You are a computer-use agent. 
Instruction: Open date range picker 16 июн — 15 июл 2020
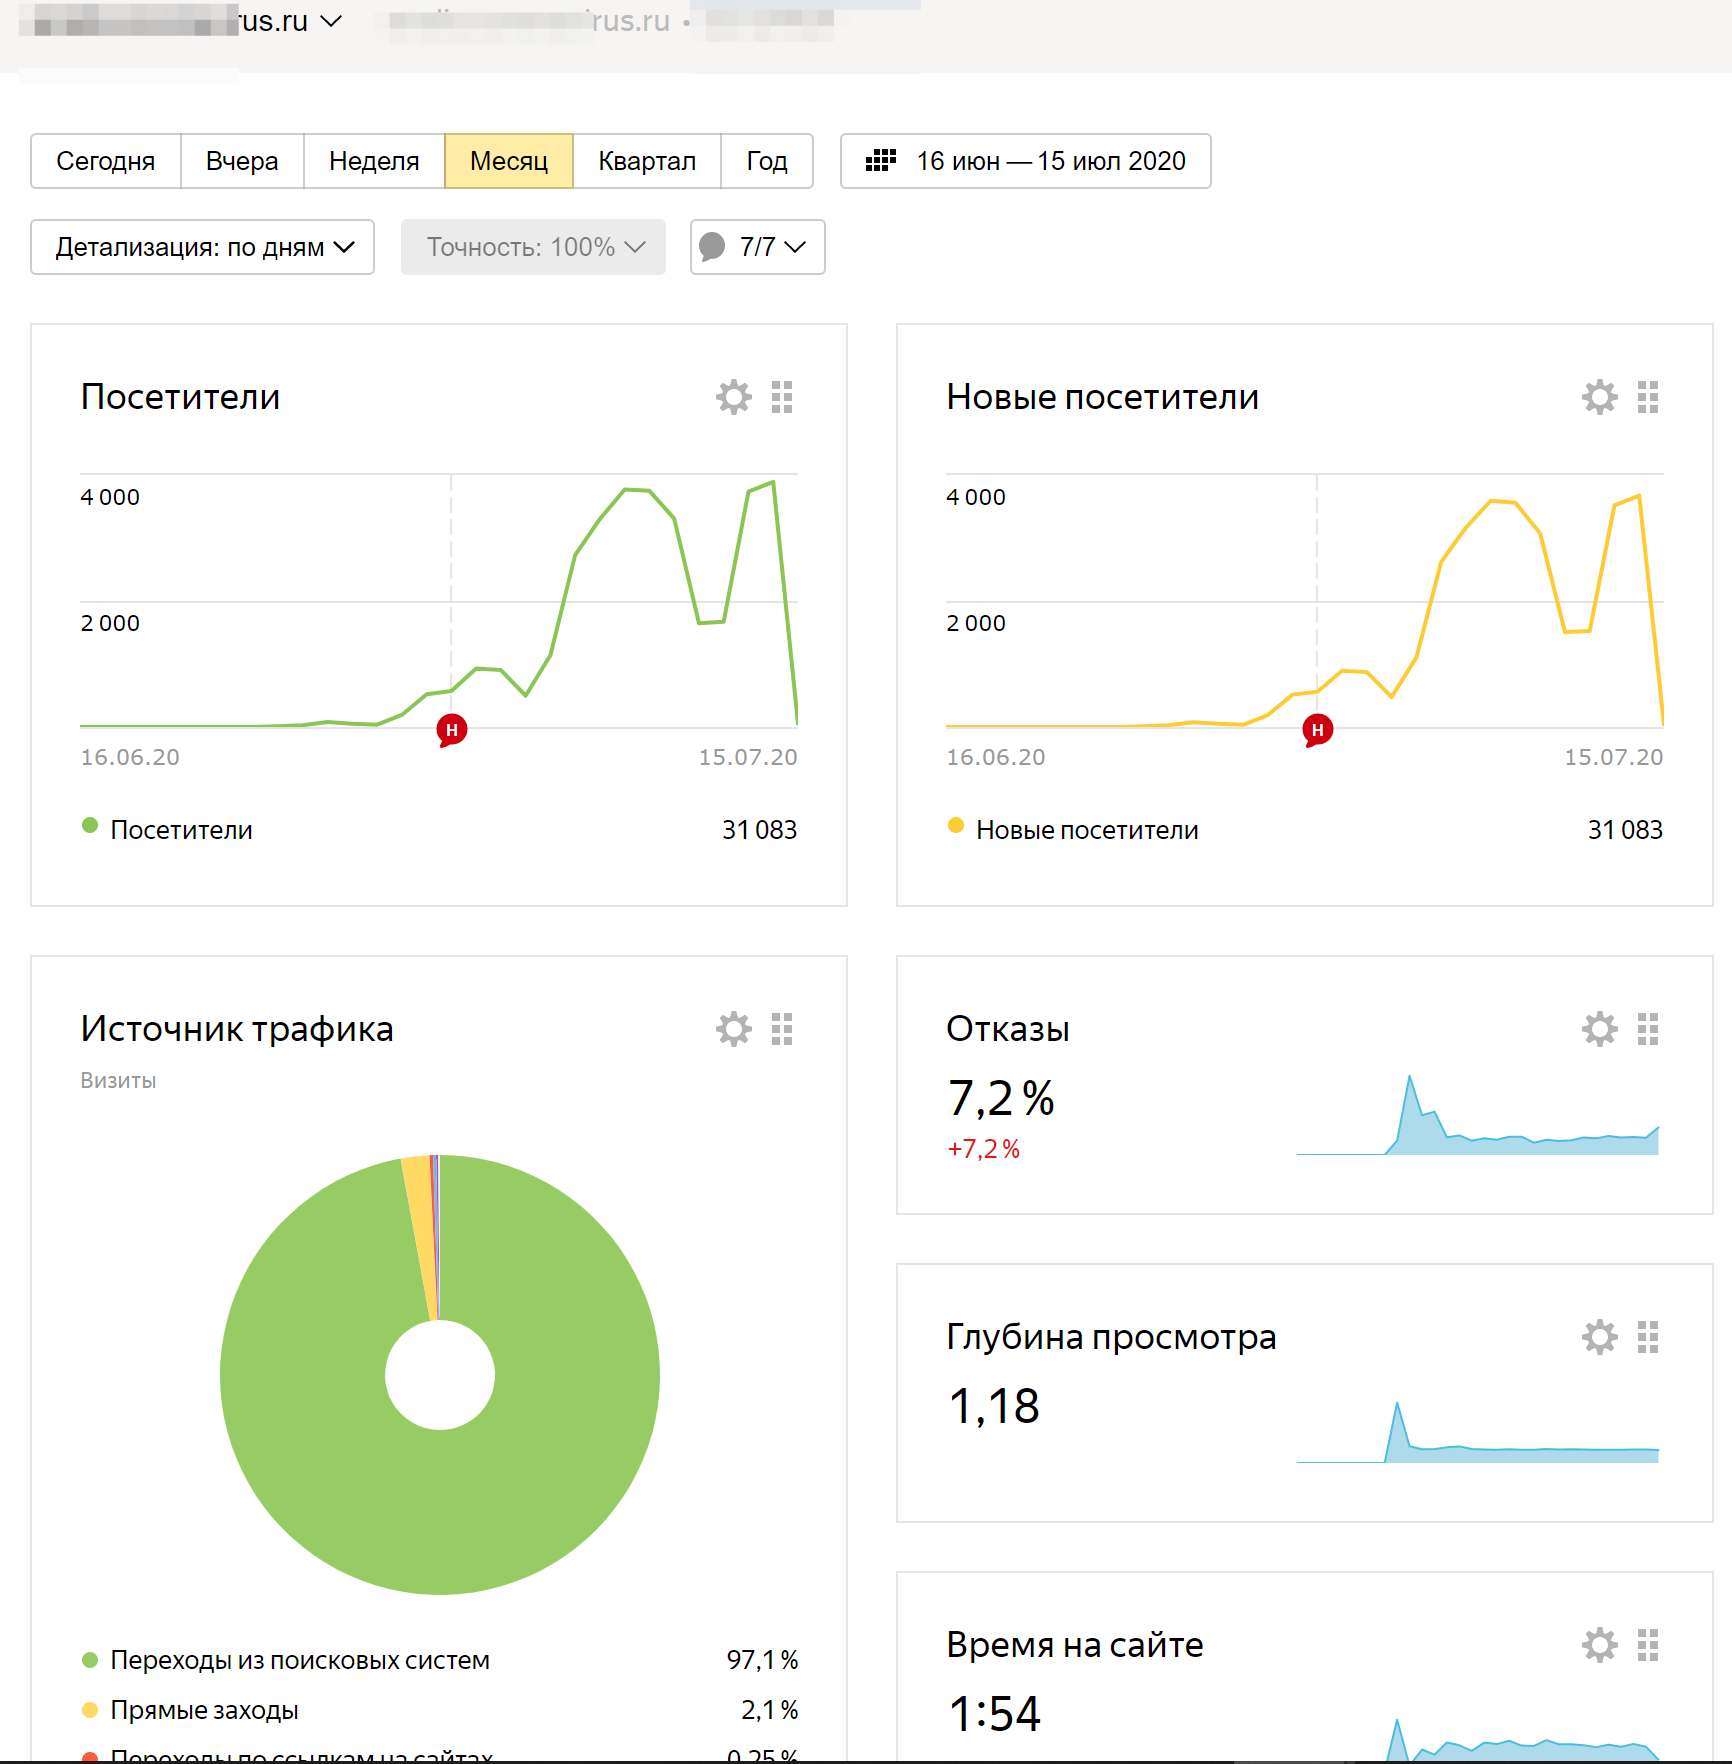tap(1025, 161)
